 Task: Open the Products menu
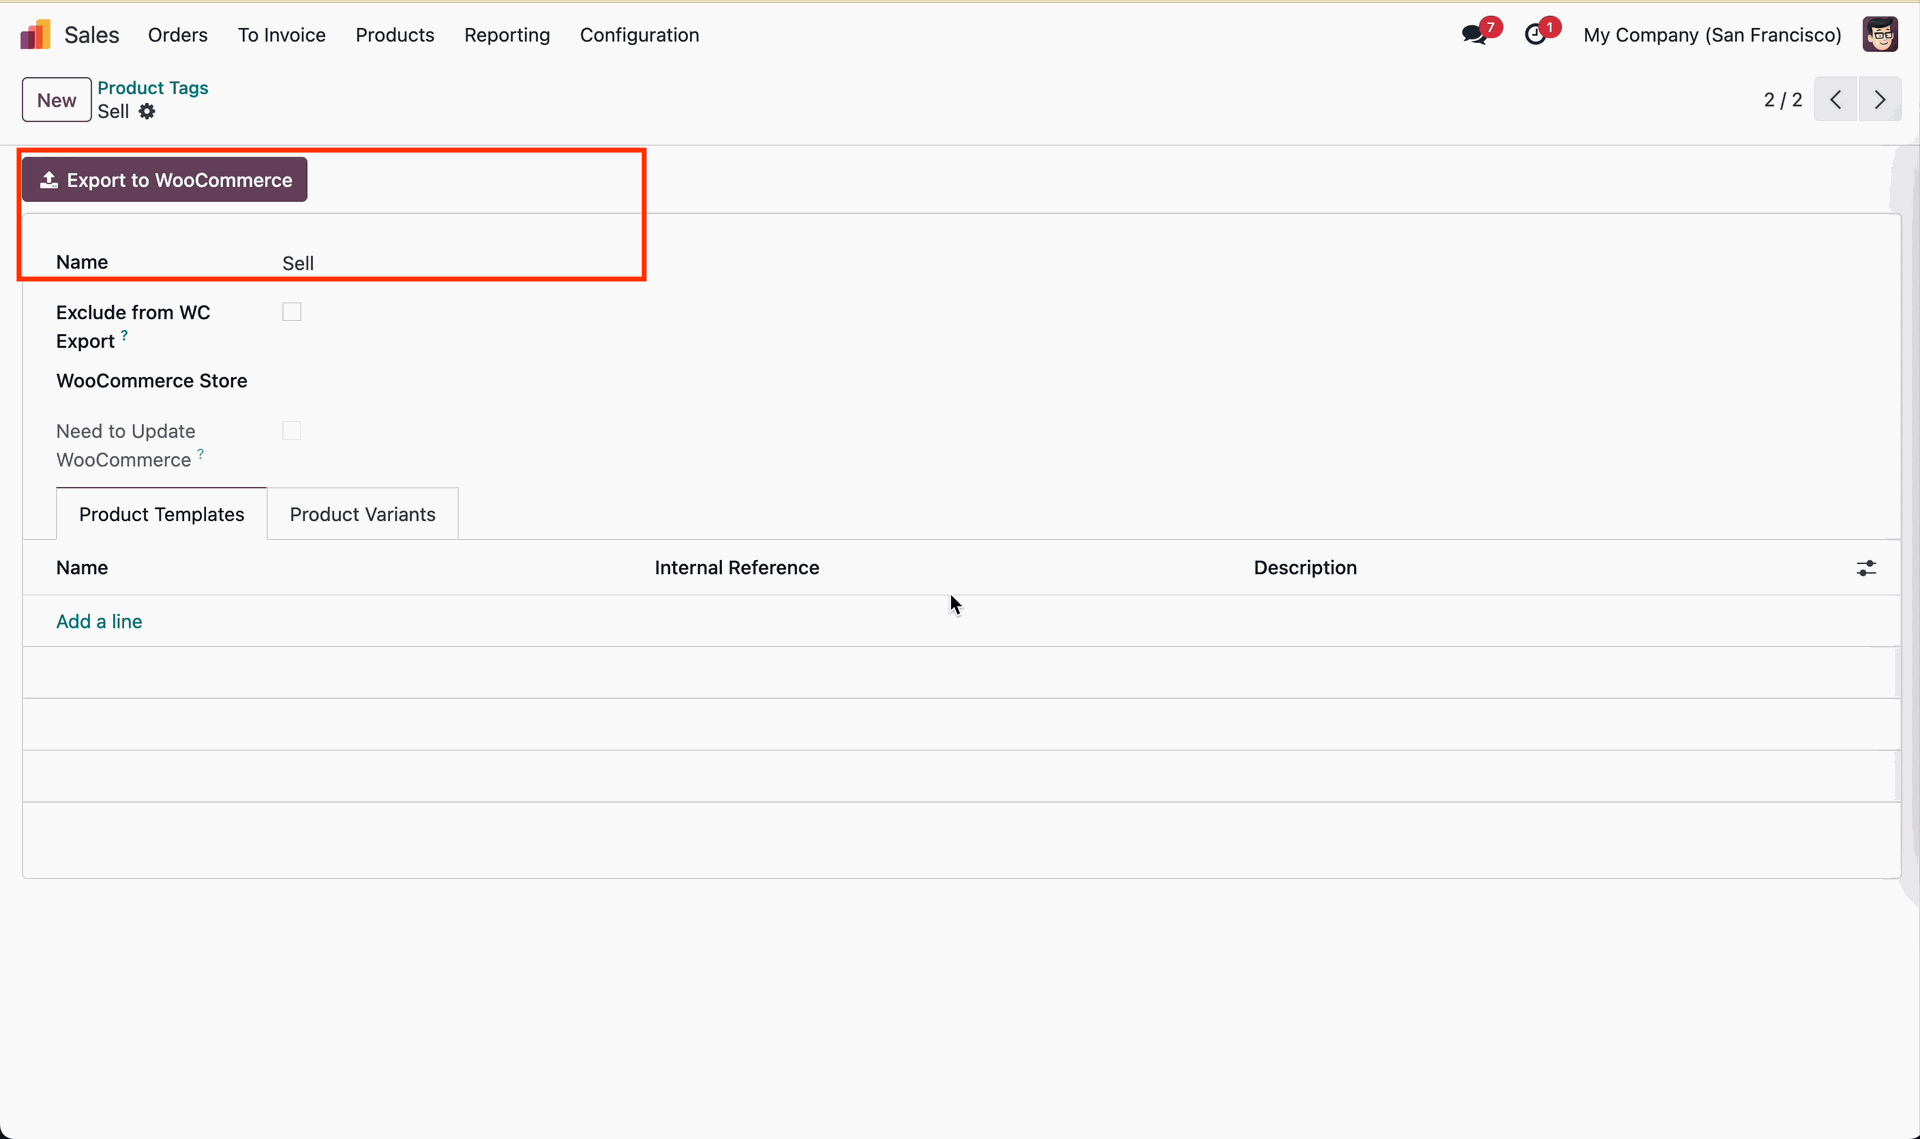pyautogui.click(x=395, y=35)
